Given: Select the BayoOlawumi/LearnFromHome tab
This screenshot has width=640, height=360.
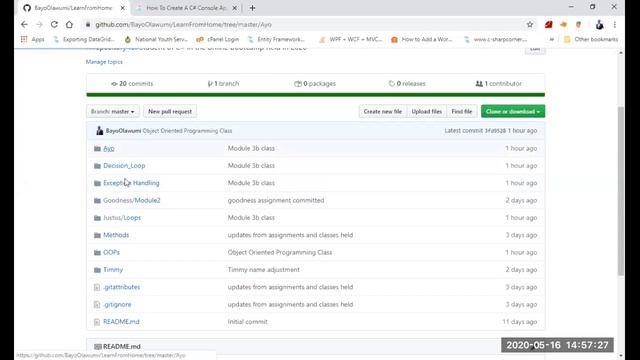Looking at the screenshot, I should point(73,8).
